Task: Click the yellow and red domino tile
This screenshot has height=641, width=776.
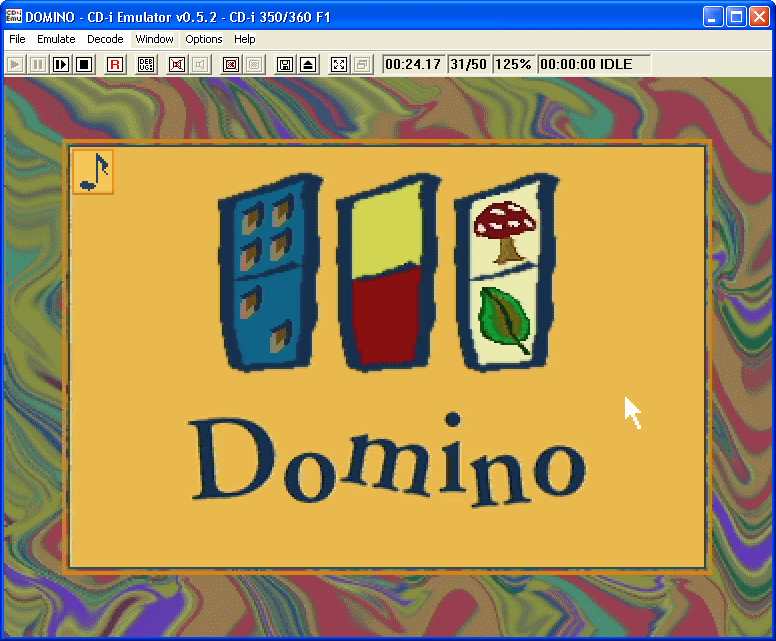Action: (385, 274)
